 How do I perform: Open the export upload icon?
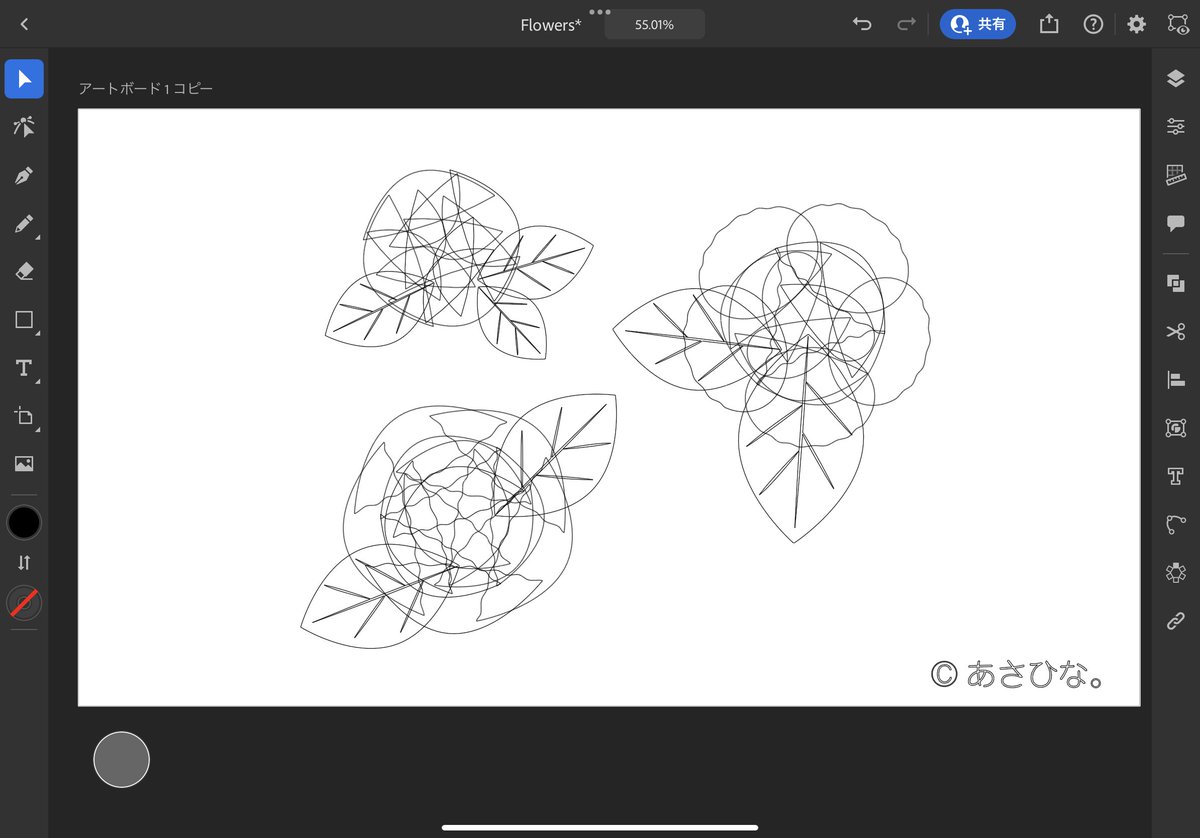1049,24
